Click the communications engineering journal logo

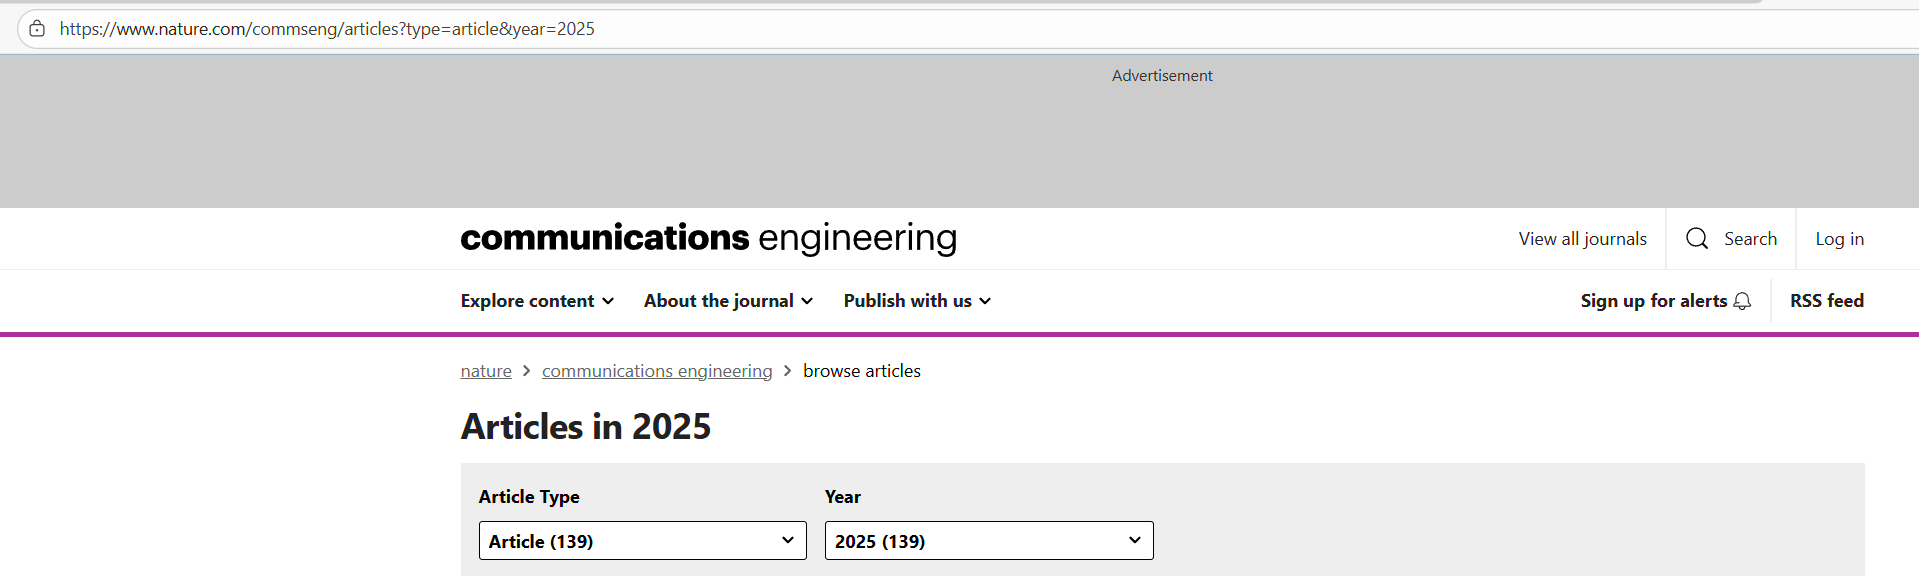coord(709,238)
